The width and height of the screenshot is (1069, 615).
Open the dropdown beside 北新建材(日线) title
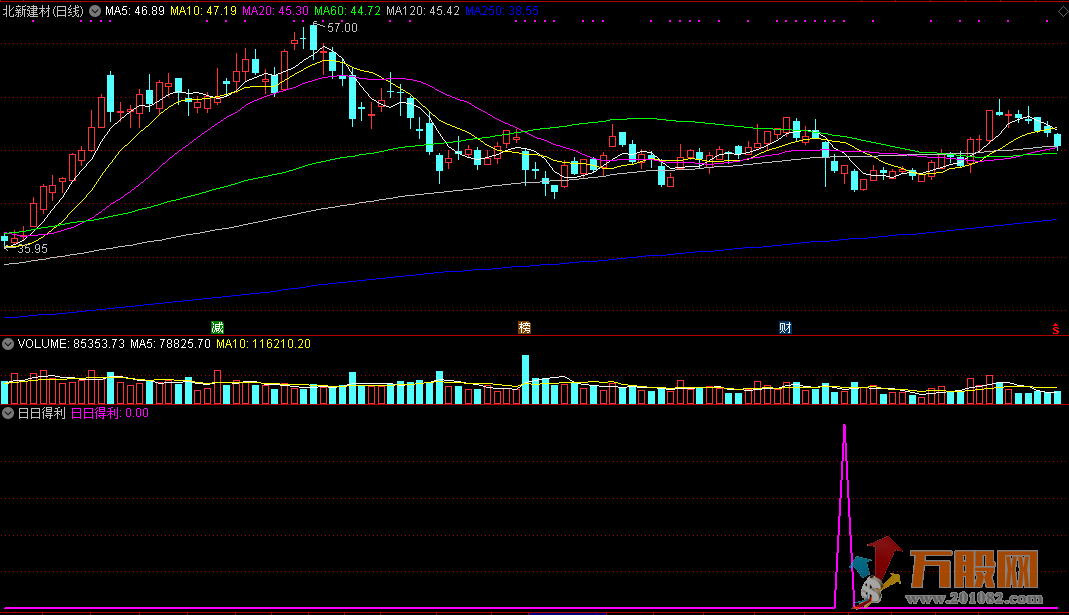pyautogui.click(x=95, y=11)
